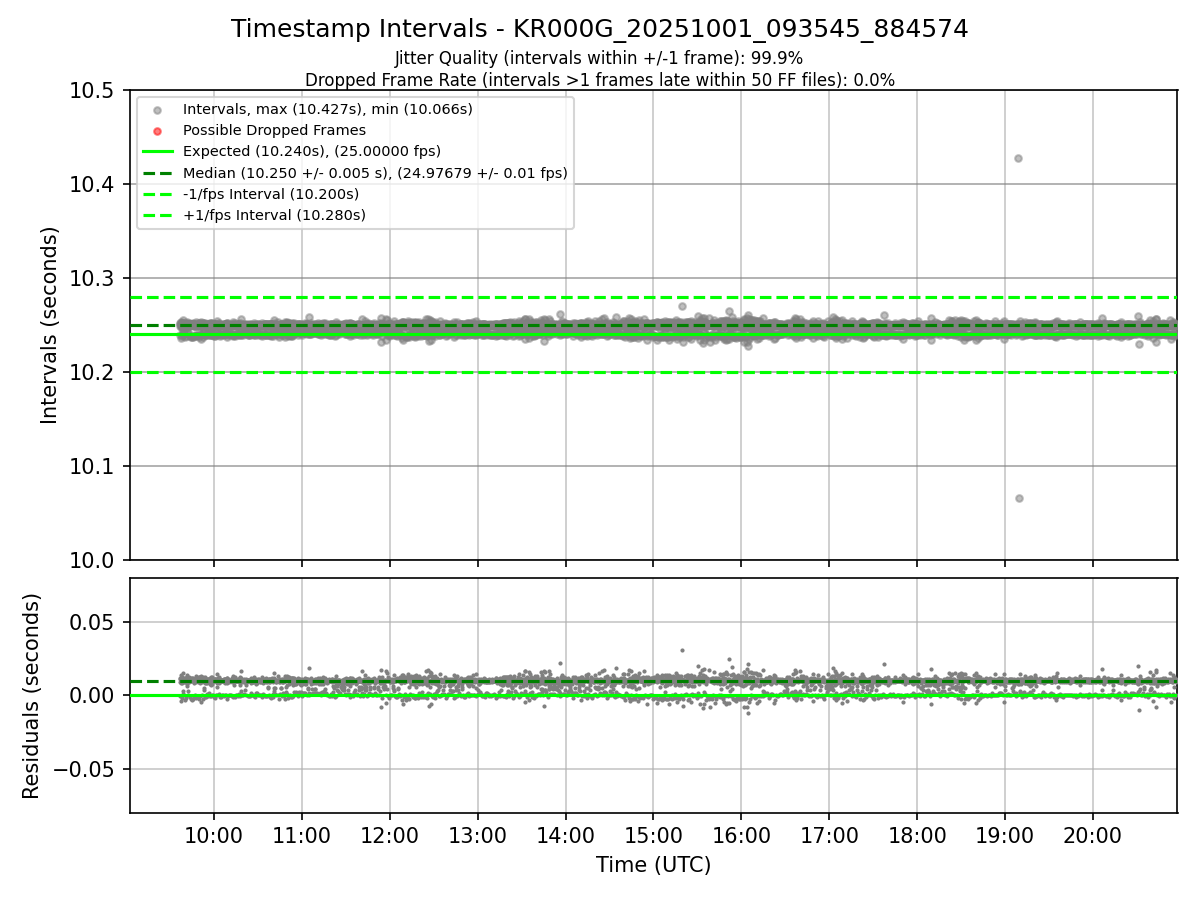The width and height of the screenshot is (1200, 900).
Task: Click the '17:00' time tick label
Action: pyautogui.click(x=829, y=835)
